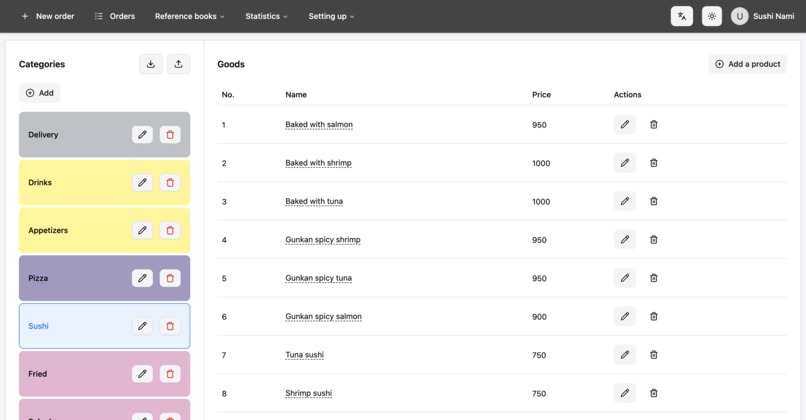
Task: Click the language translate icon button
Action: [682, 16]
